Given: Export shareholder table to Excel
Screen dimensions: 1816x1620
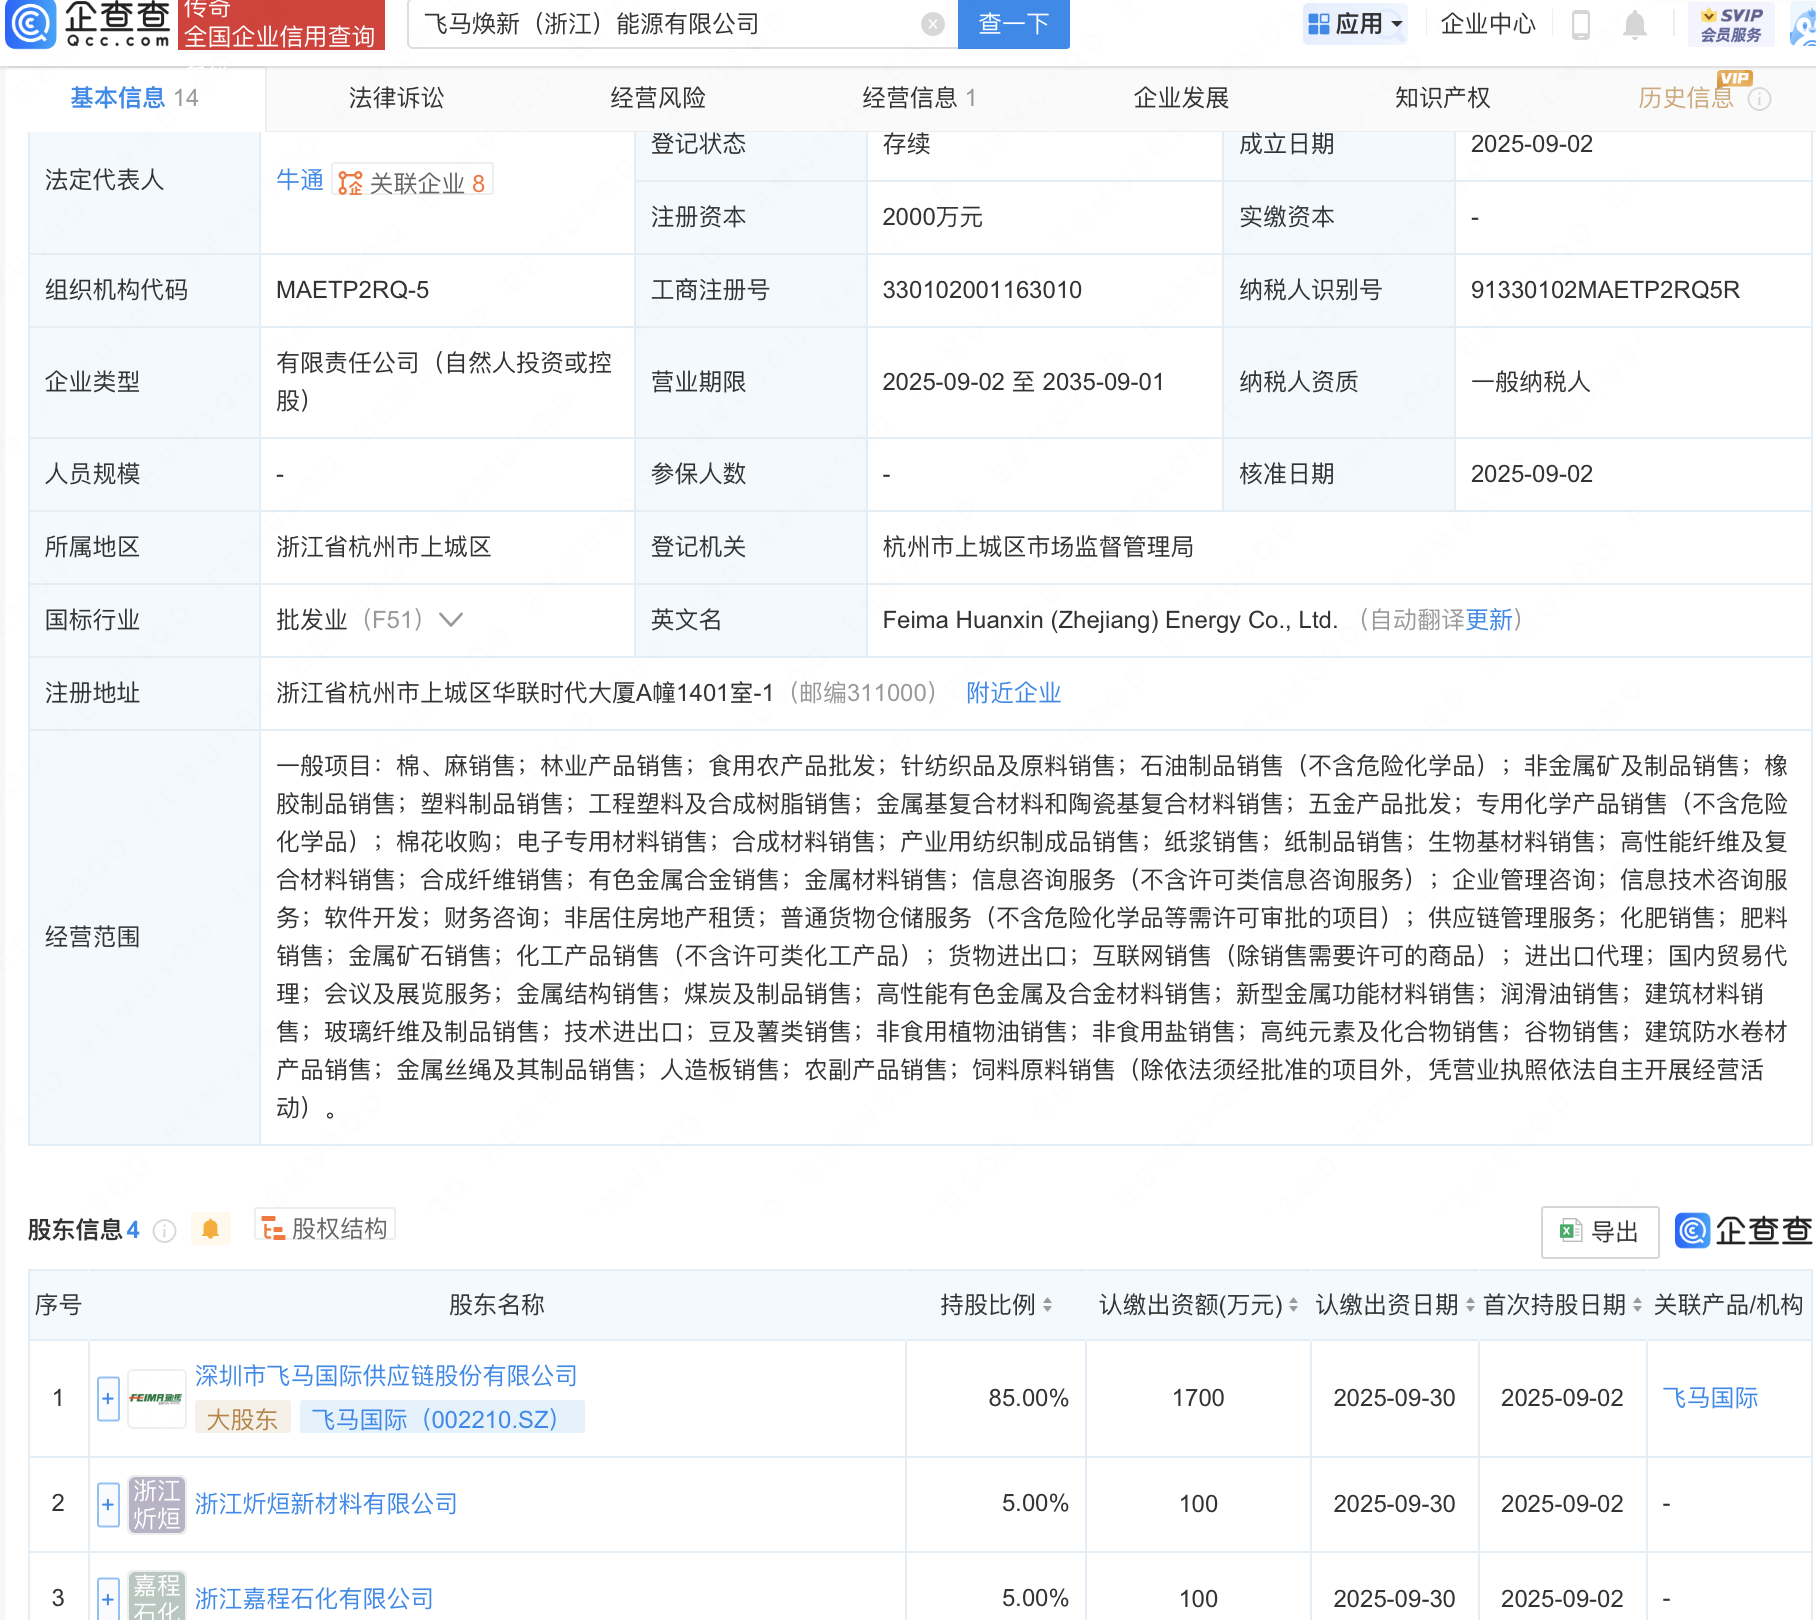Looking at the screenshot, I should pos(1600,1231).
